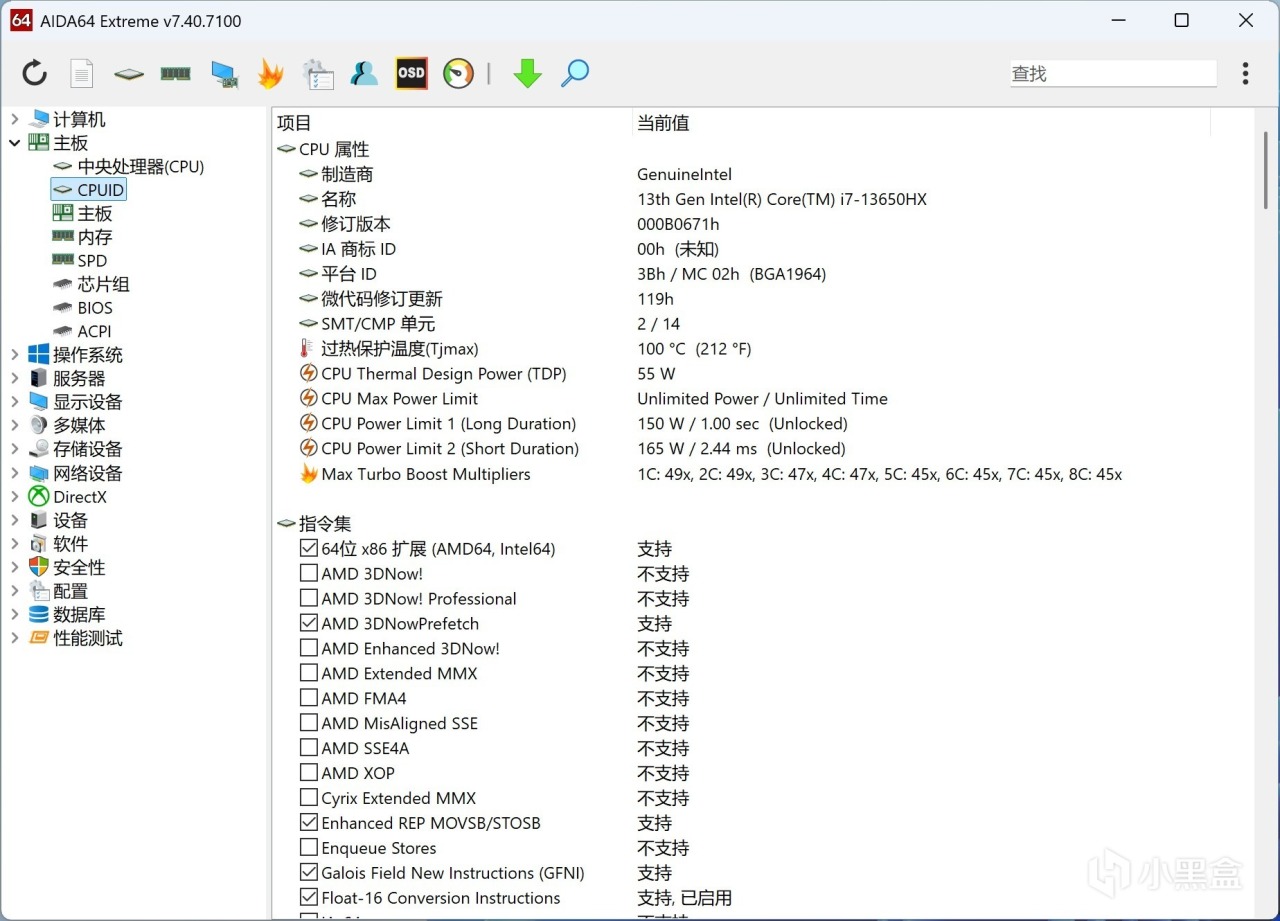This screenshot has width=1280, height=921.
Task: Select the 指令集 group header
Action: 314,523
